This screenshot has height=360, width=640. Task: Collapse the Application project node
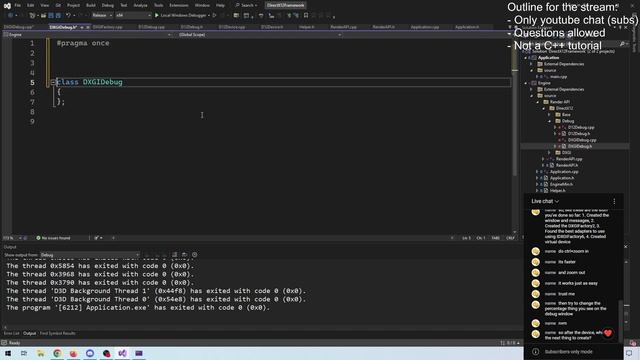526,58
